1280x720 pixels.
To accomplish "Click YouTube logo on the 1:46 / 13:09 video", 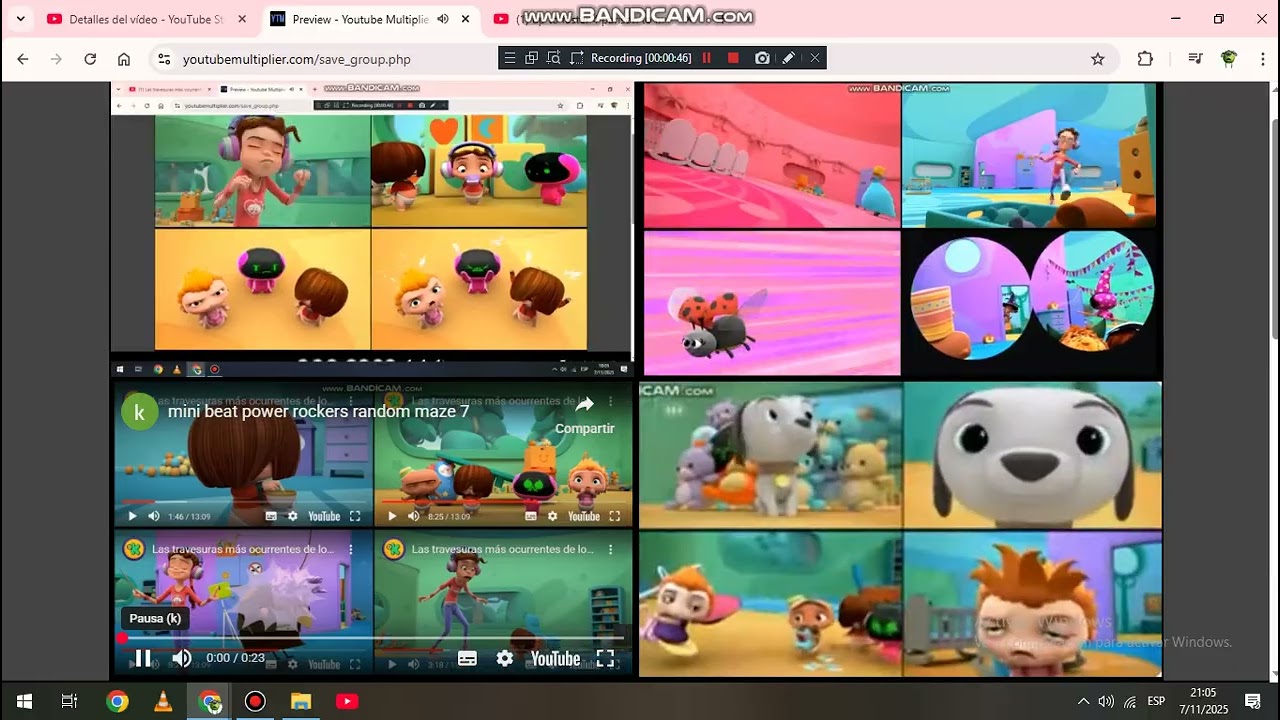I will tap(324, 516).
